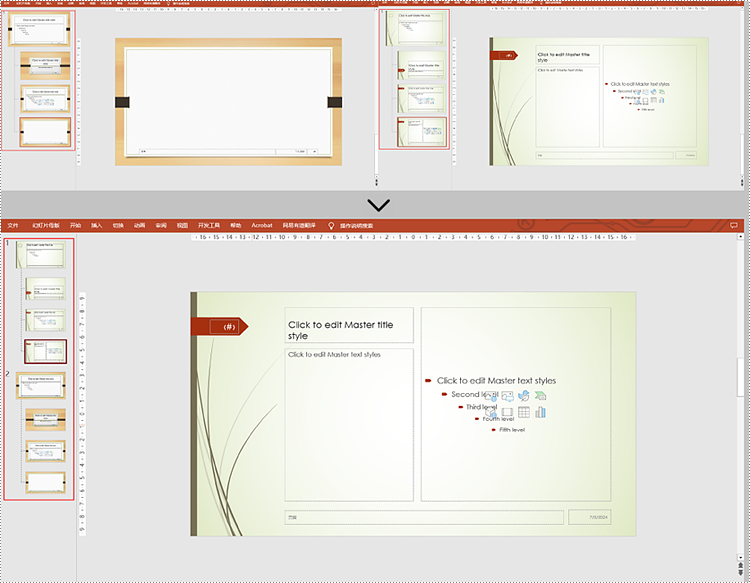This screenshot has width=750, height=583.
Task: Open the 审阅 tab
Action: click(161, 225)
